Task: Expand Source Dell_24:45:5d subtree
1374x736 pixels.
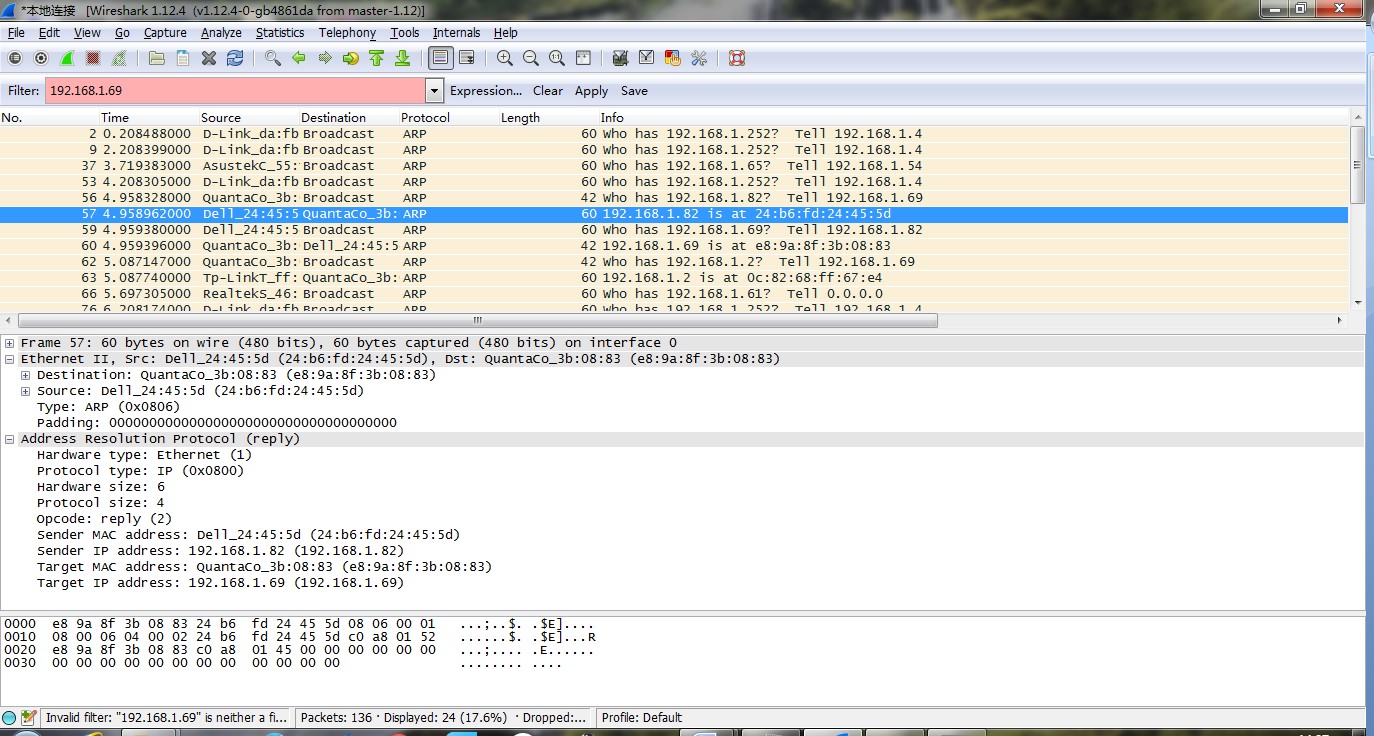Action: 25,391
